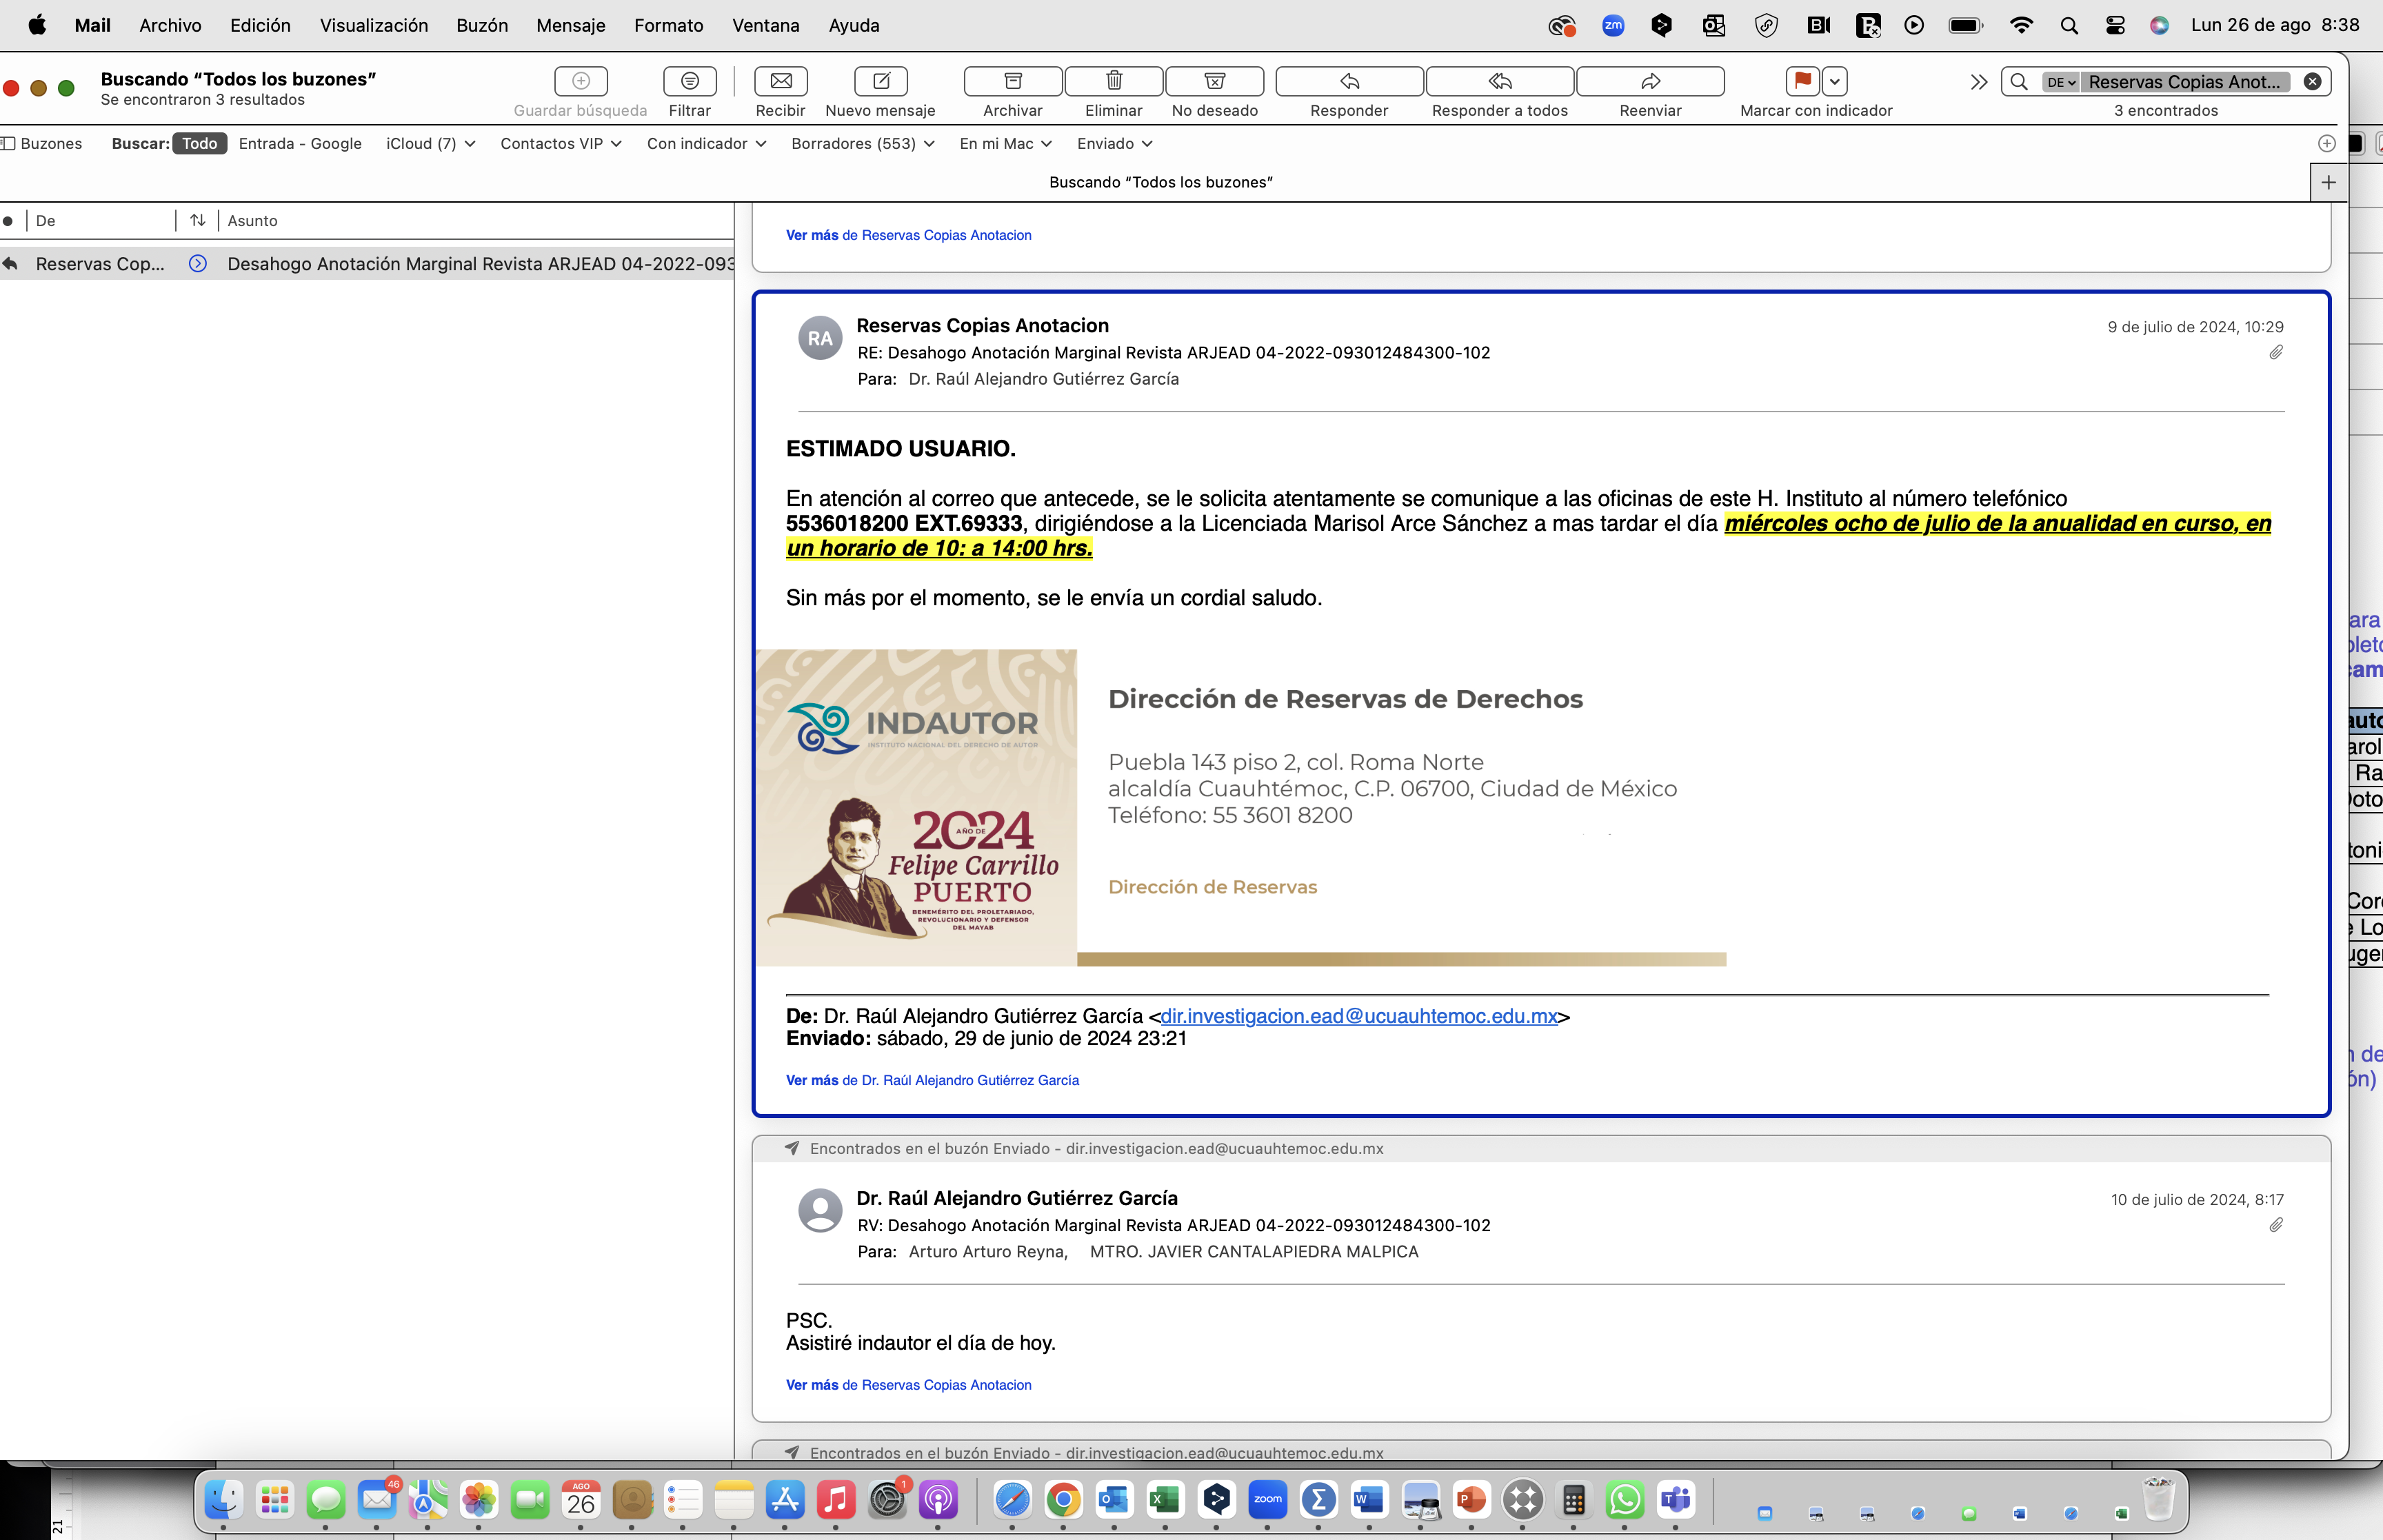This screenshot has width=2383, height=1540.
Task: Flag message with the red flag icon
Action: pos(1802,80)
